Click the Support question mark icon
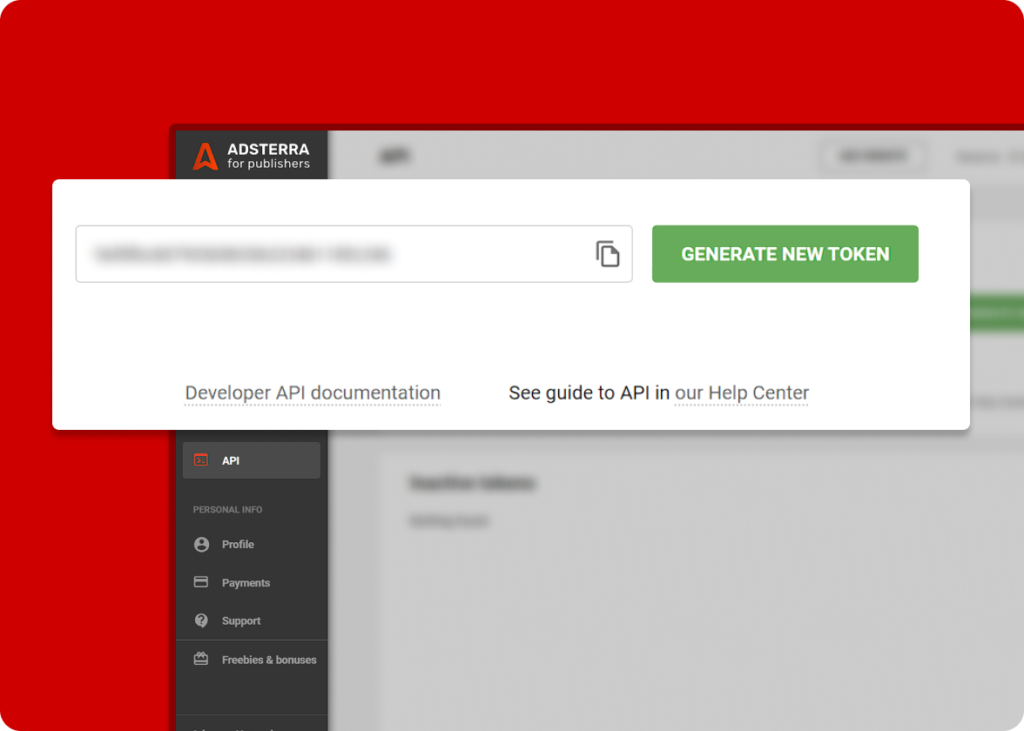1024x731 pixels. [201, 621]
